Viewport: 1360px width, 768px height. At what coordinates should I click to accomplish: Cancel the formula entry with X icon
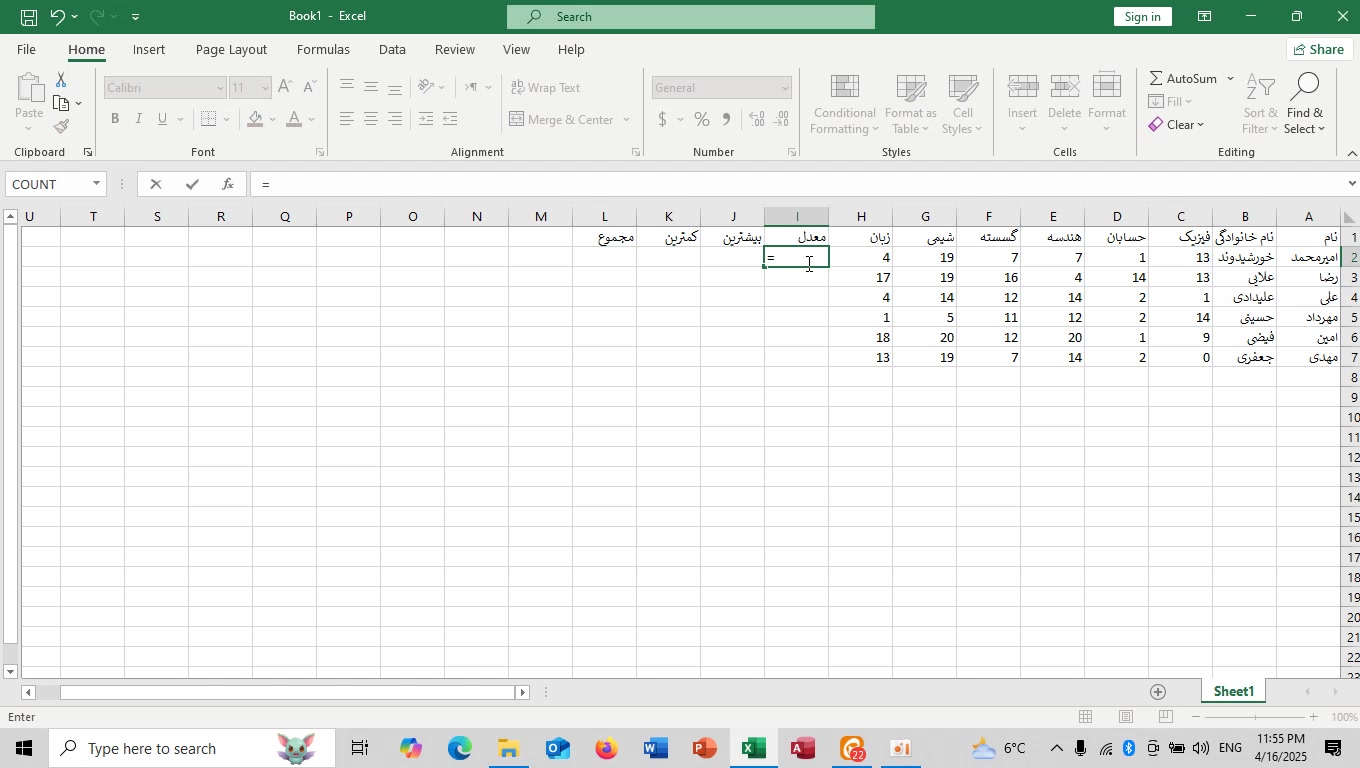click(155, 184)
